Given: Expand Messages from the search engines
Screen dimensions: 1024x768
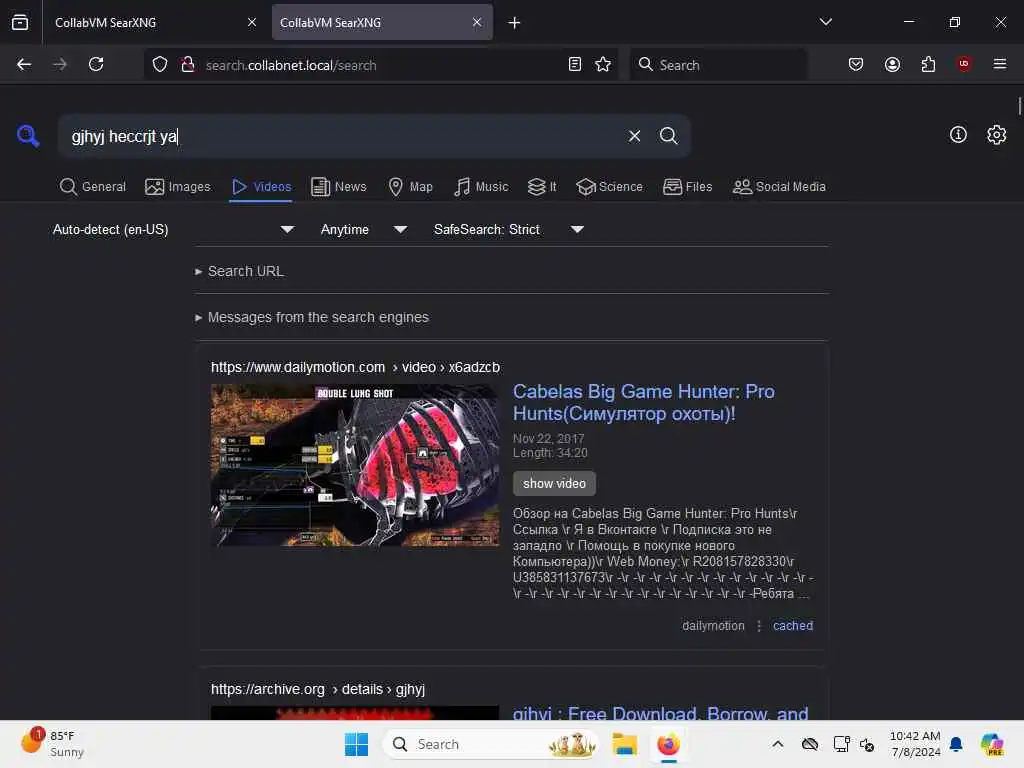Looking at the screenshot, I should pyautogui.click(x=312, y=317).
